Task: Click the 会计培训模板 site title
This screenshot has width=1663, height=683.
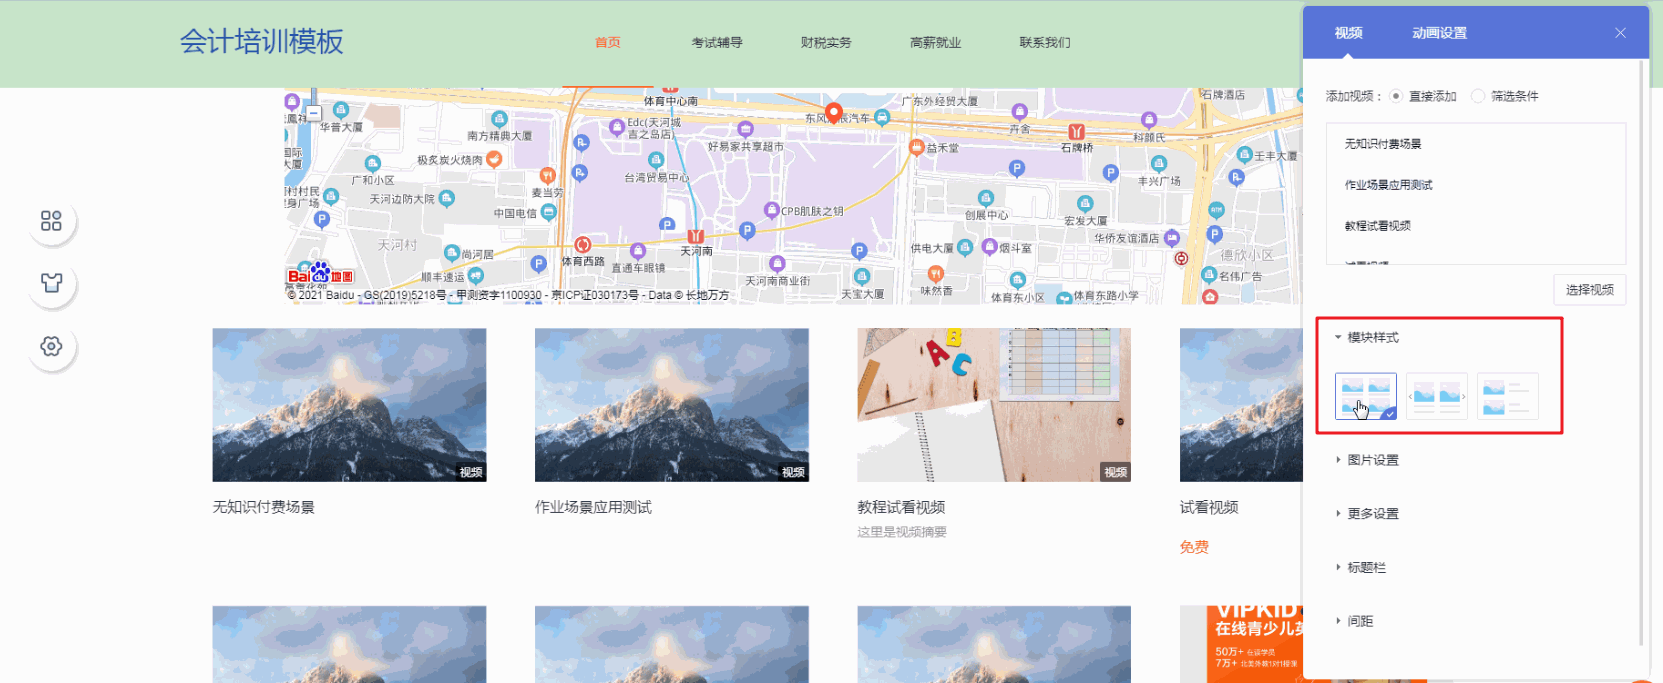Action: point(262,41)
